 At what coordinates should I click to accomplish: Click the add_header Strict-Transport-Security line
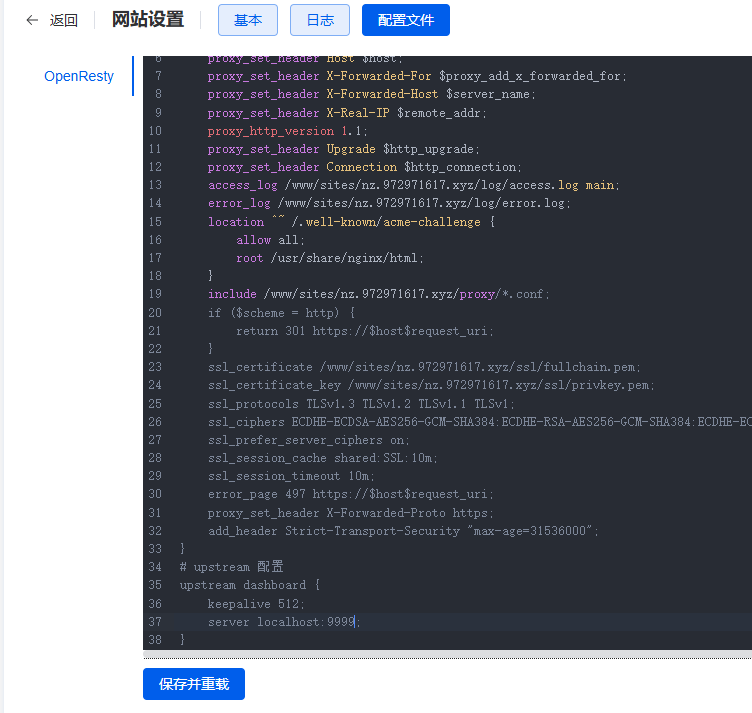[x=402, y=531]
